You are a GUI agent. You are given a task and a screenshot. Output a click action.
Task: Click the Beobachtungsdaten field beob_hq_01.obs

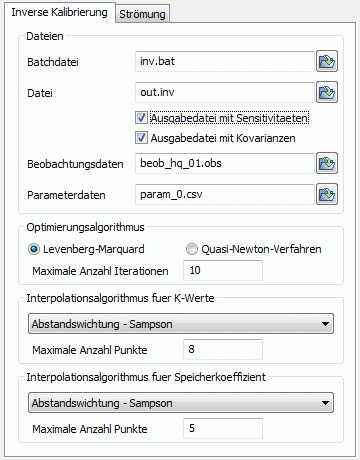point(225,163)
